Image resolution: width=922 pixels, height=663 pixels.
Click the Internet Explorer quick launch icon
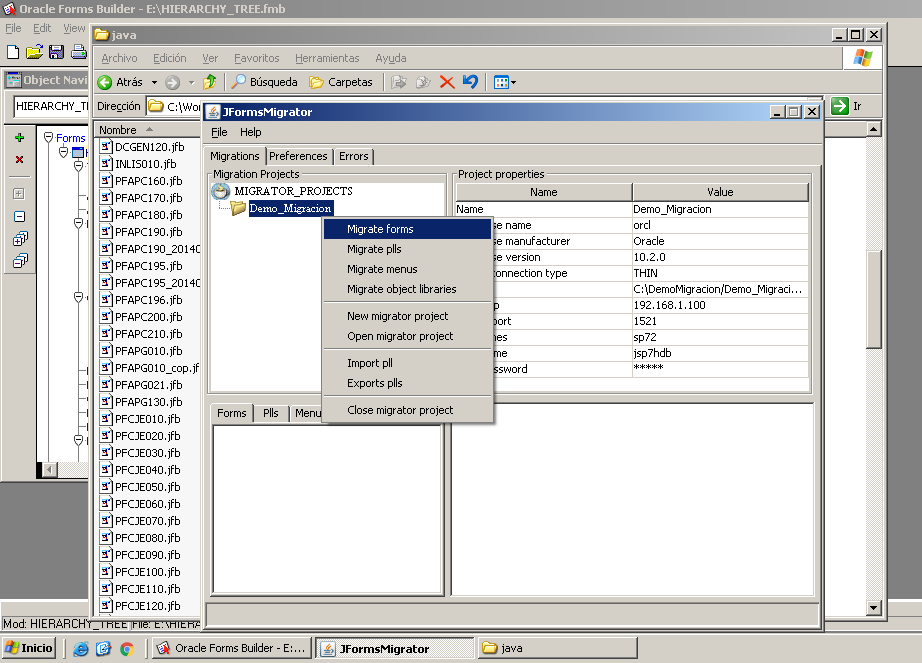coord(81,648)
